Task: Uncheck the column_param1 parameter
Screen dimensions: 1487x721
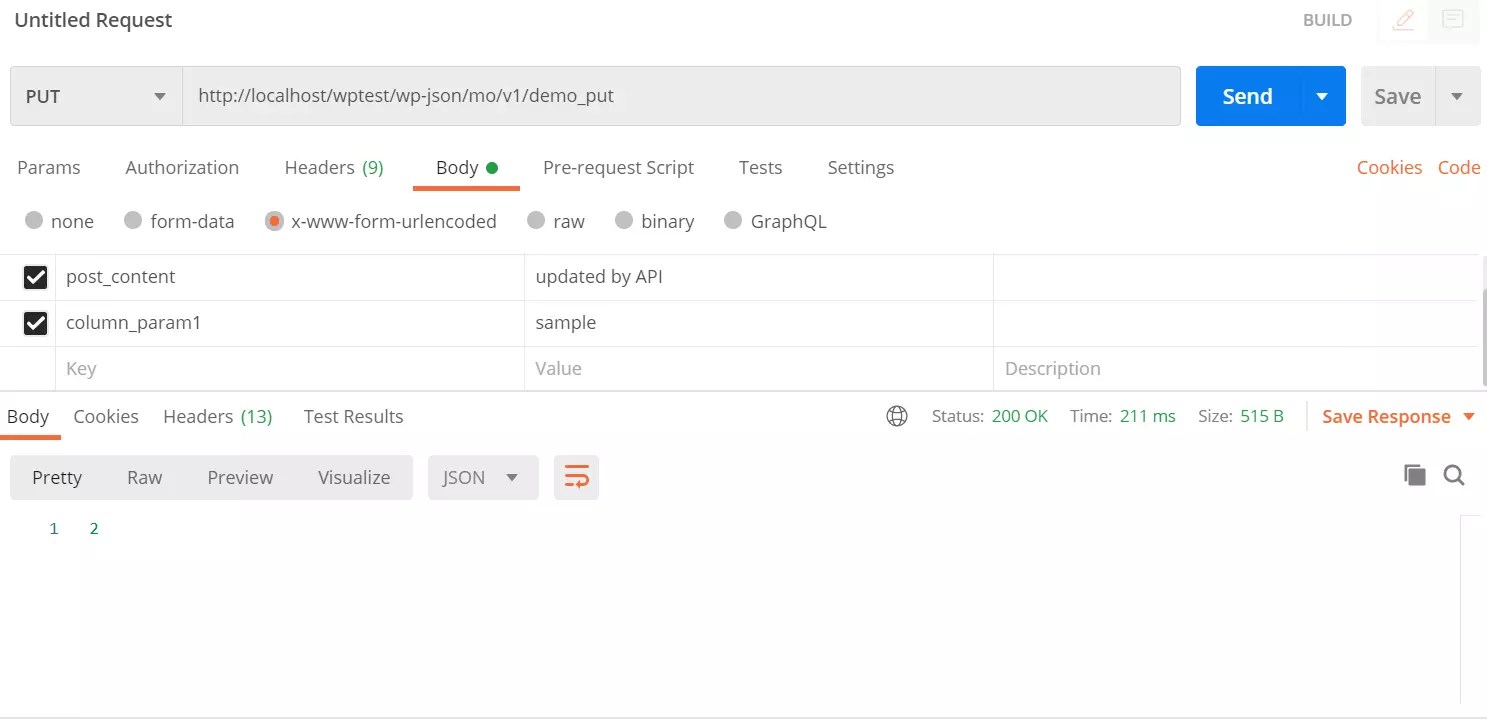Action: point(36,323)
